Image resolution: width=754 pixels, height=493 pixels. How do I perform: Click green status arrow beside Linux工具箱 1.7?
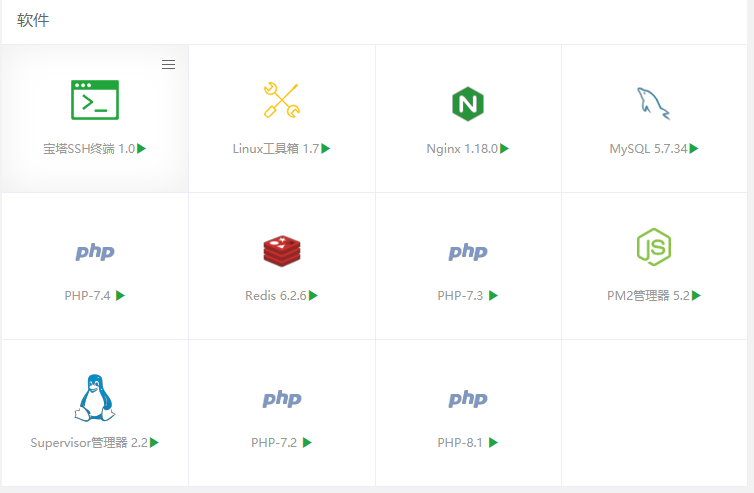pos(326,149)
